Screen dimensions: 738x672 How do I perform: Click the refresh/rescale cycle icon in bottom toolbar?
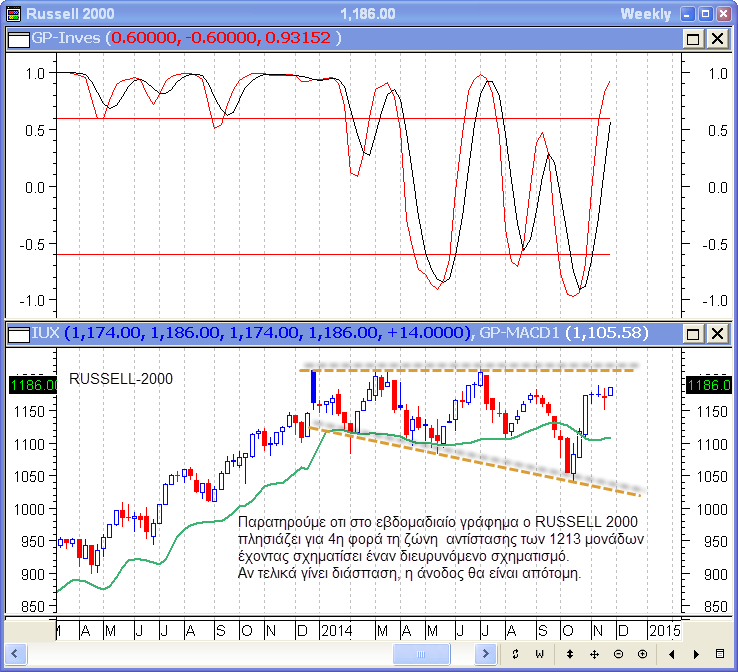point(514,654)
